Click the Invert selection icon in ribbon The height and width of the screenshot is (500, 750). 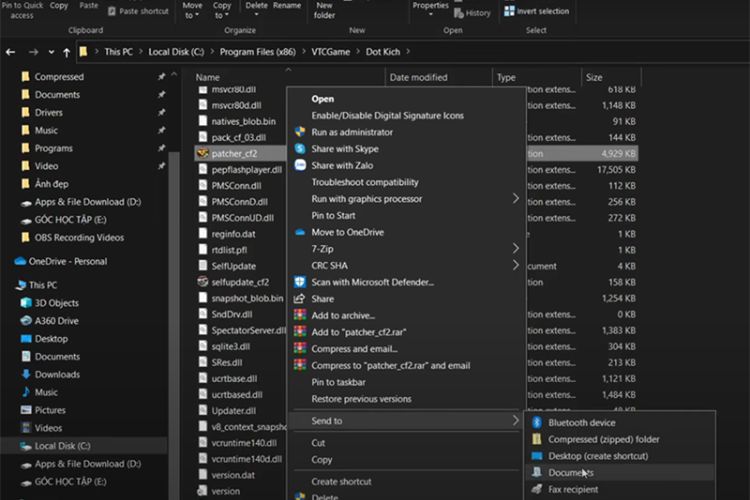pyautogui.click(x=509, y=11)
